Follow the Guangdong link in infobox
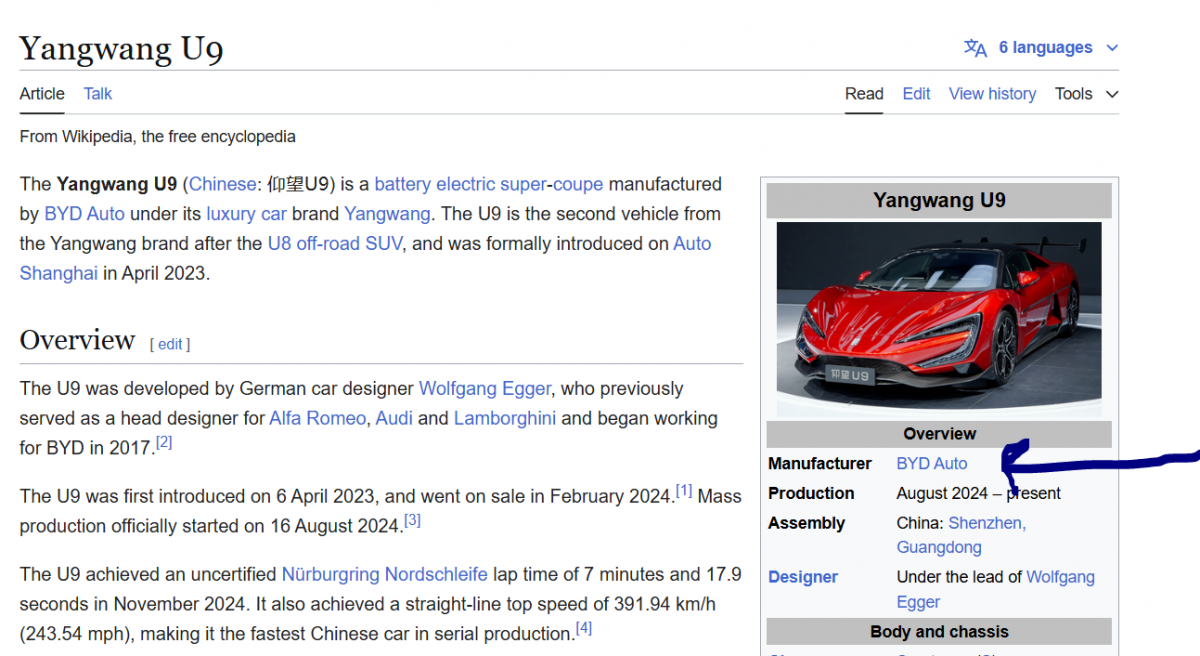Screen dimensions: 1200x656 (939, 548)
